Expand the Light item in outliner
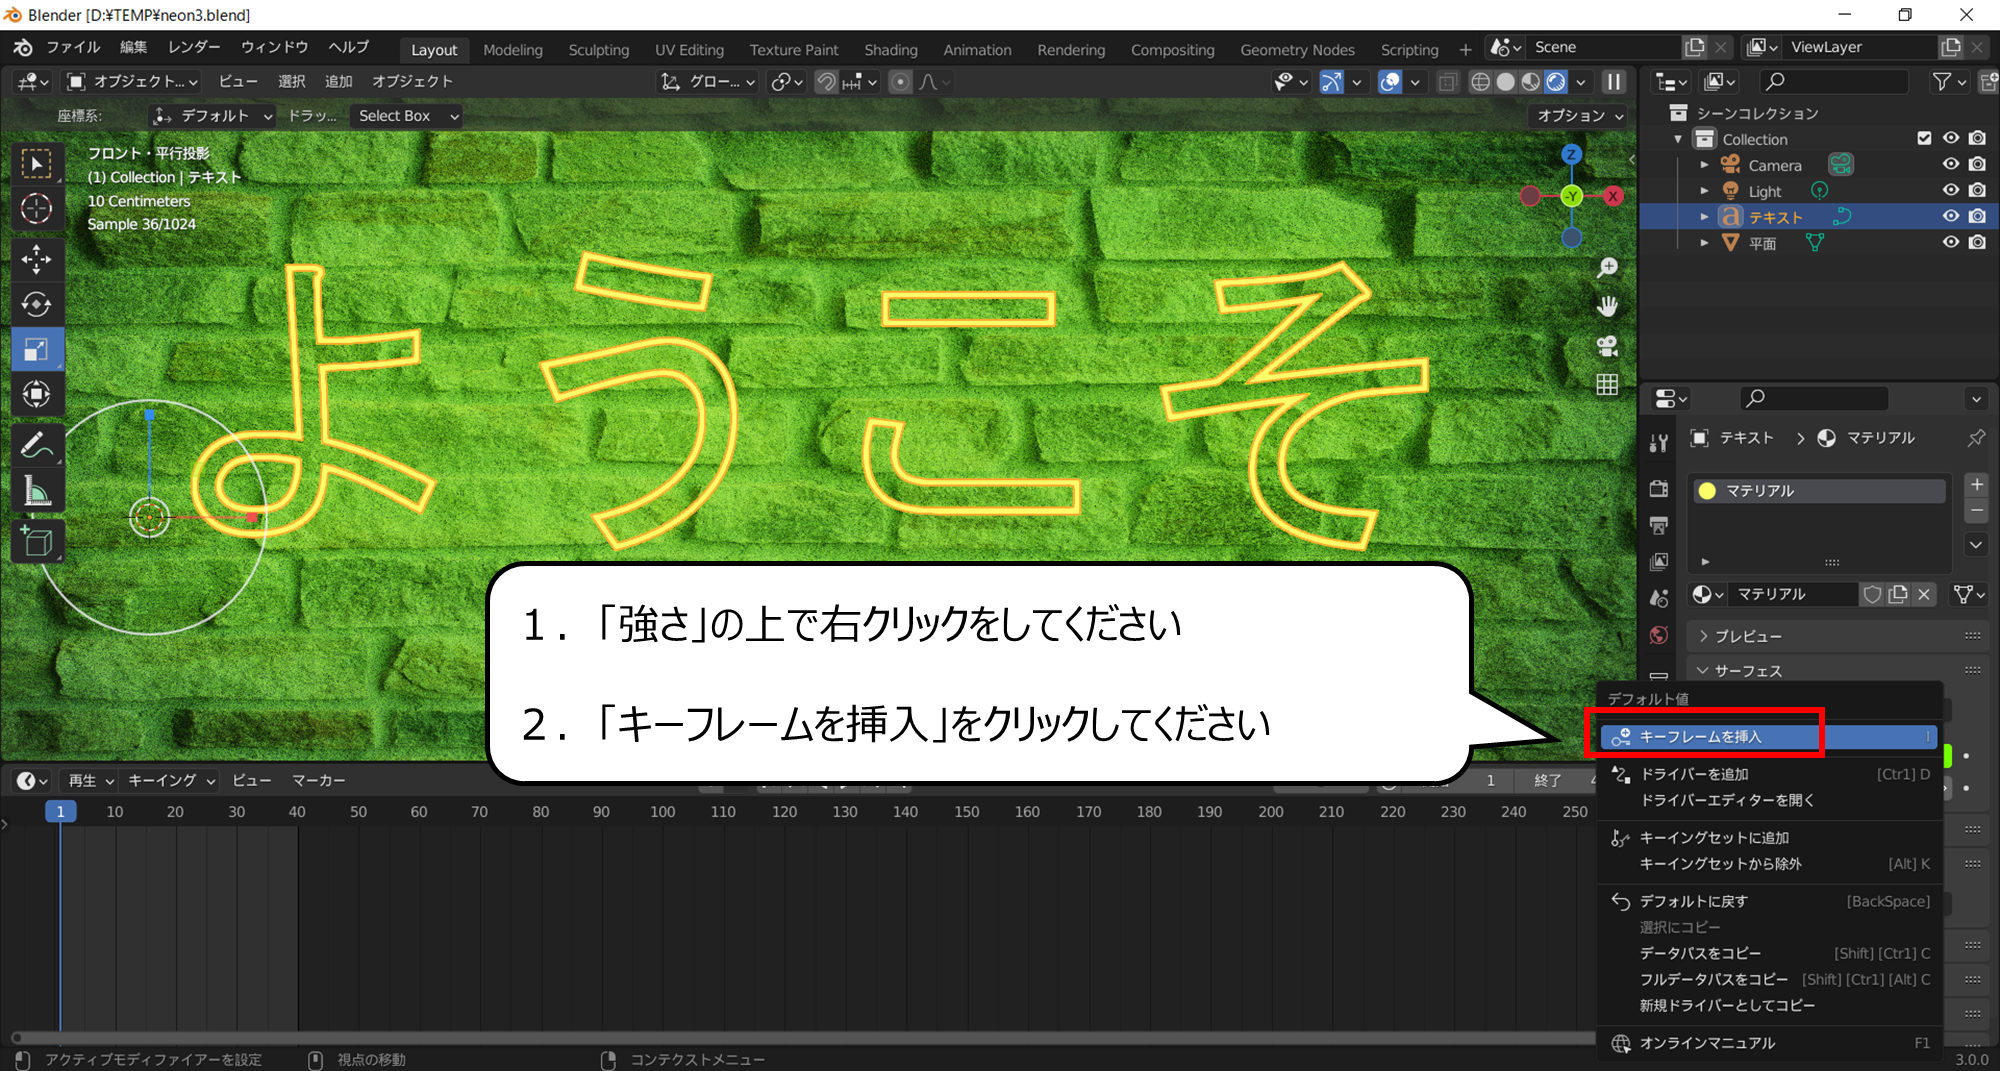 coord(1705,191)
